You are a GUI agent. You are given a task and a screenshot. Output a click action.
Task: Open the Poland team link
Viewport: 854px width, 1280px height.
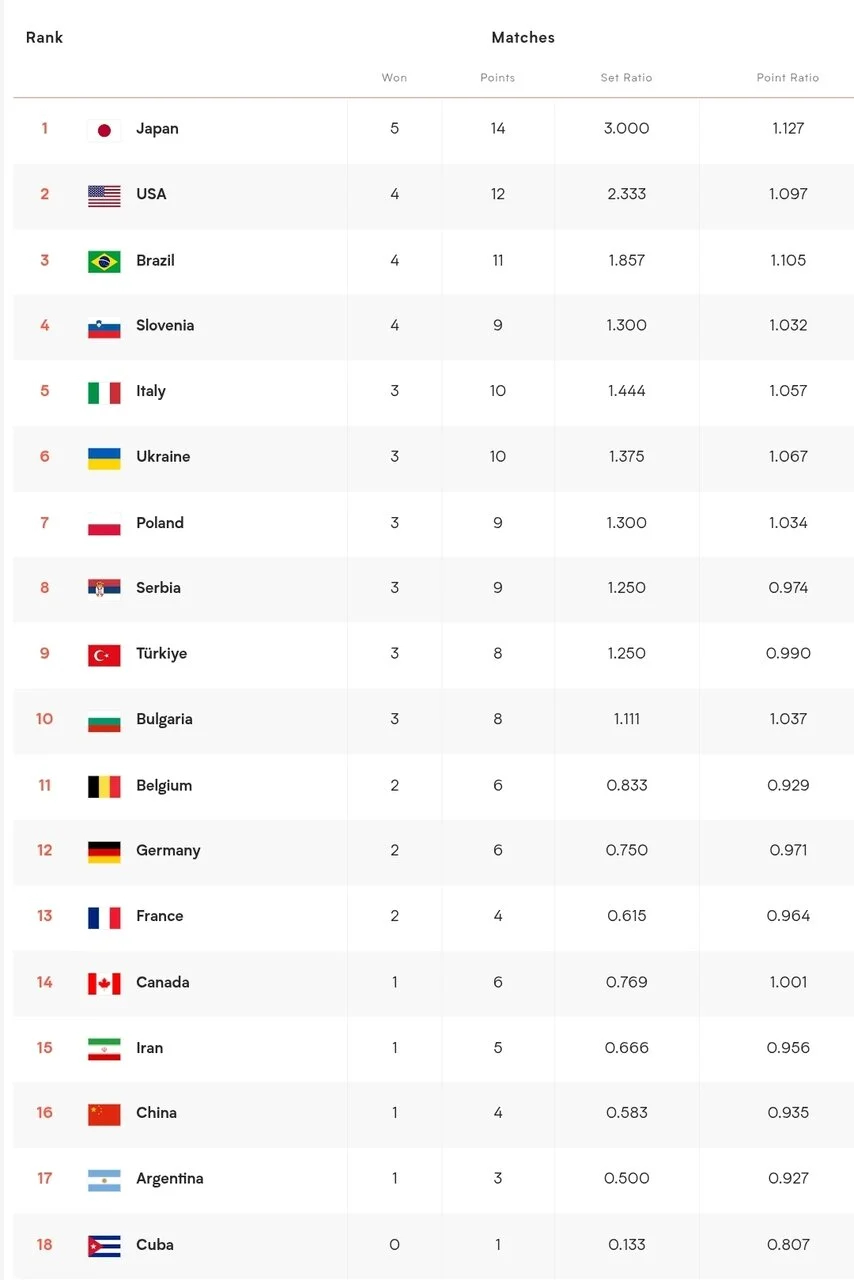(x=160, y=523)
